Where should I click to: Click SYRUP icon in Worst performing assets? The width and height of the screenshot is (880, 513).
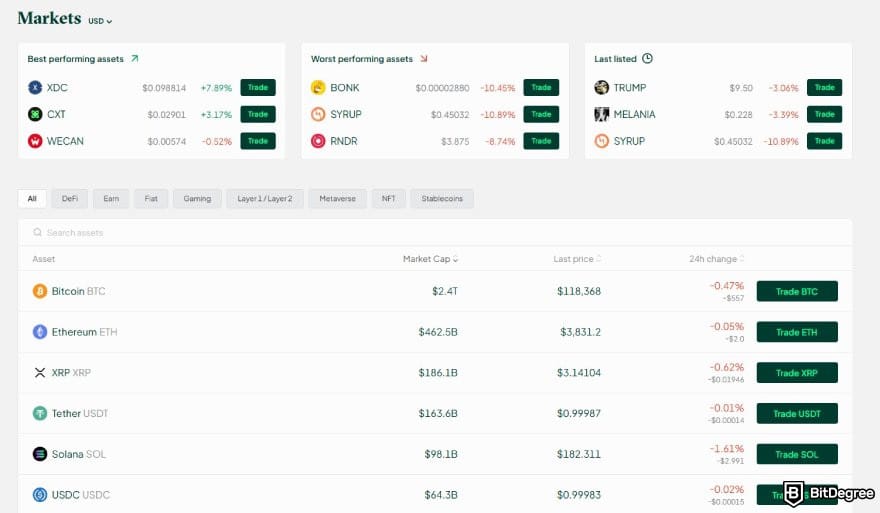click(x=318, y=114)
